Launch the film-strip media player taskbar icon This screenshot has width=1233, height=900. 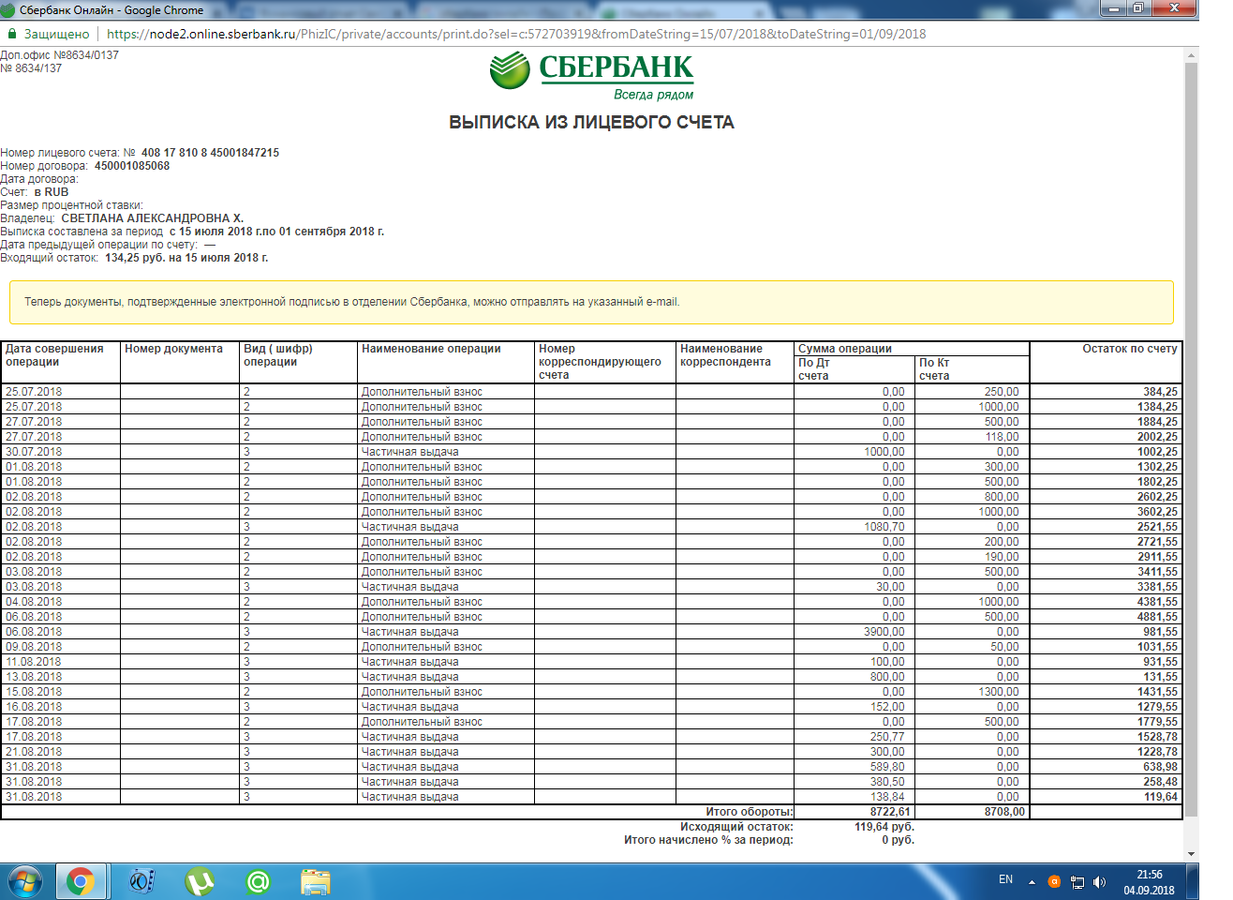(x=141, y=881)
